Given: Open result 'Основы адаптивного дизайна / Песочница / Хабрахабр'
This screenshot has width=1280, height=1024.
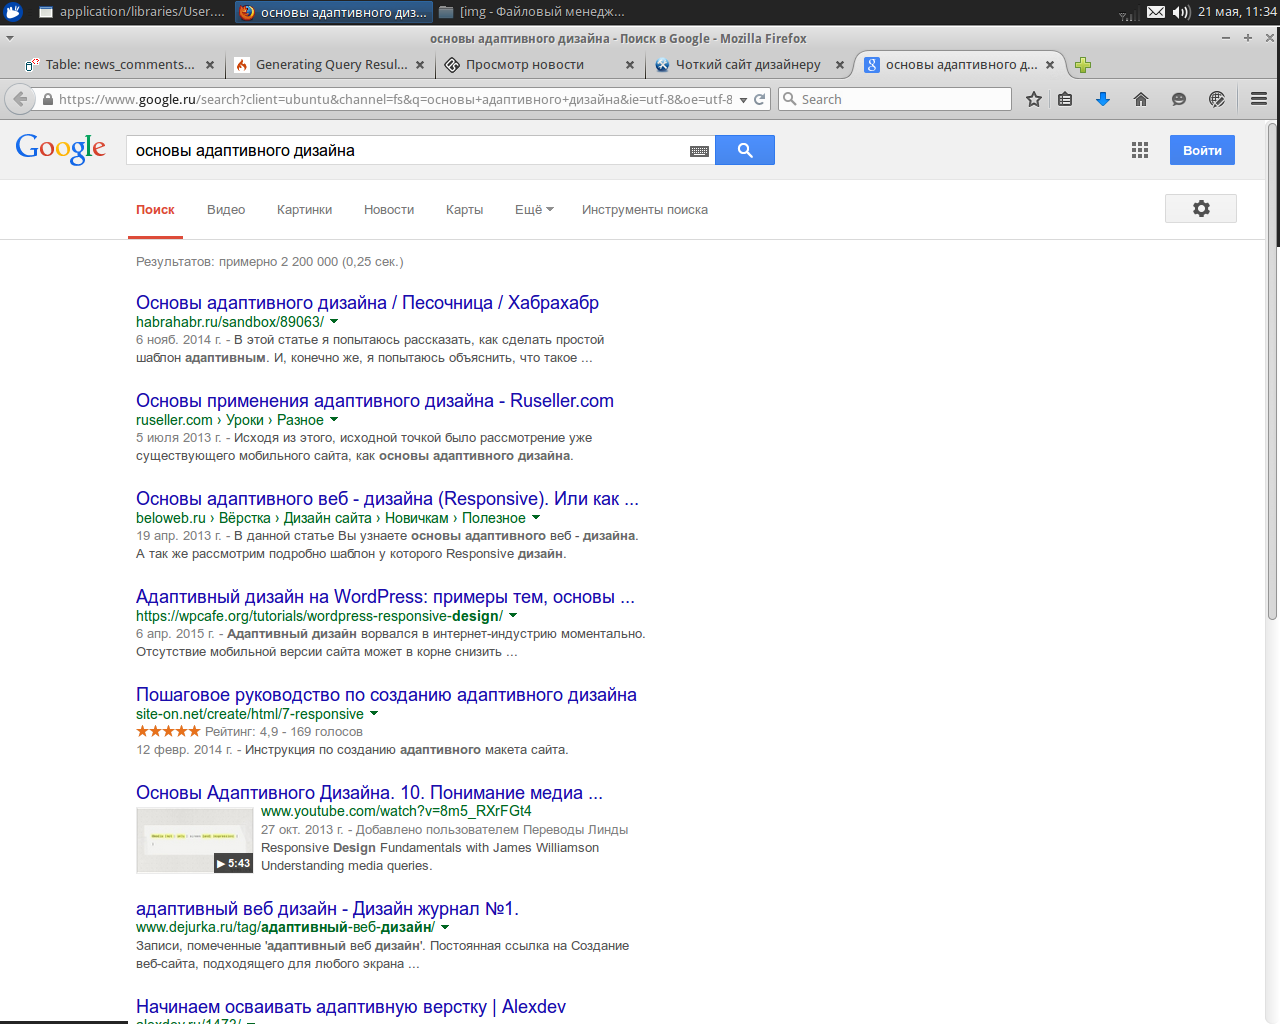Looking at the screenshot, I should point(367,303).
